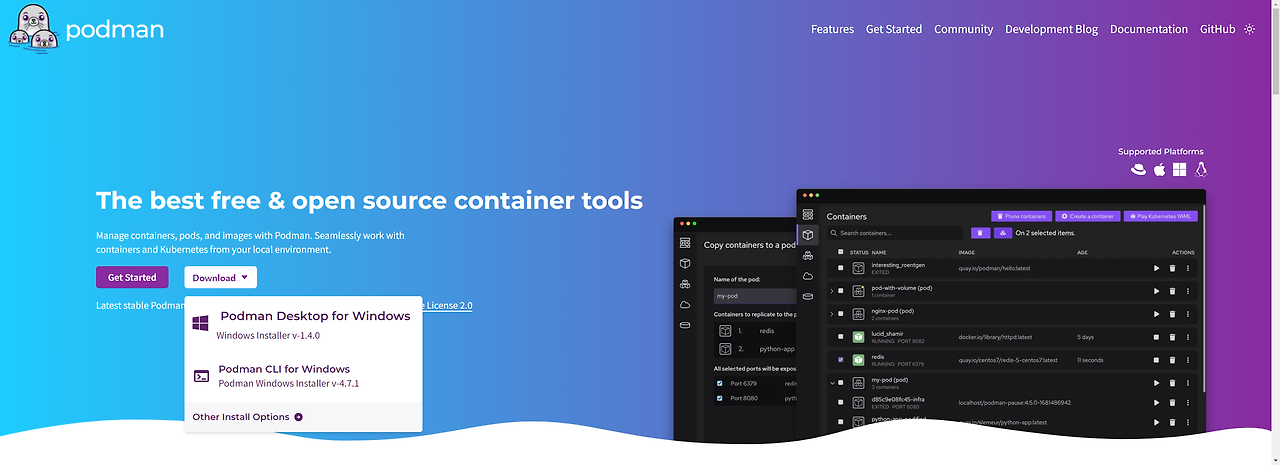Open pods icon in Containers window sidebar
The width and height of the screenshot is (1280, 465).
tap(808, 256)
